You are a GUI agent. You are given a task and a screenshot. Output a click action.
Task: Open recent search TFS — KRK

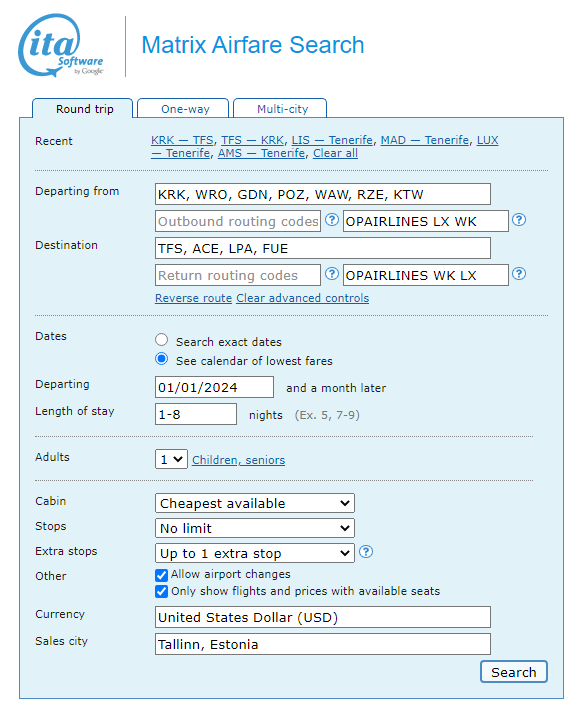coord(252,140)
